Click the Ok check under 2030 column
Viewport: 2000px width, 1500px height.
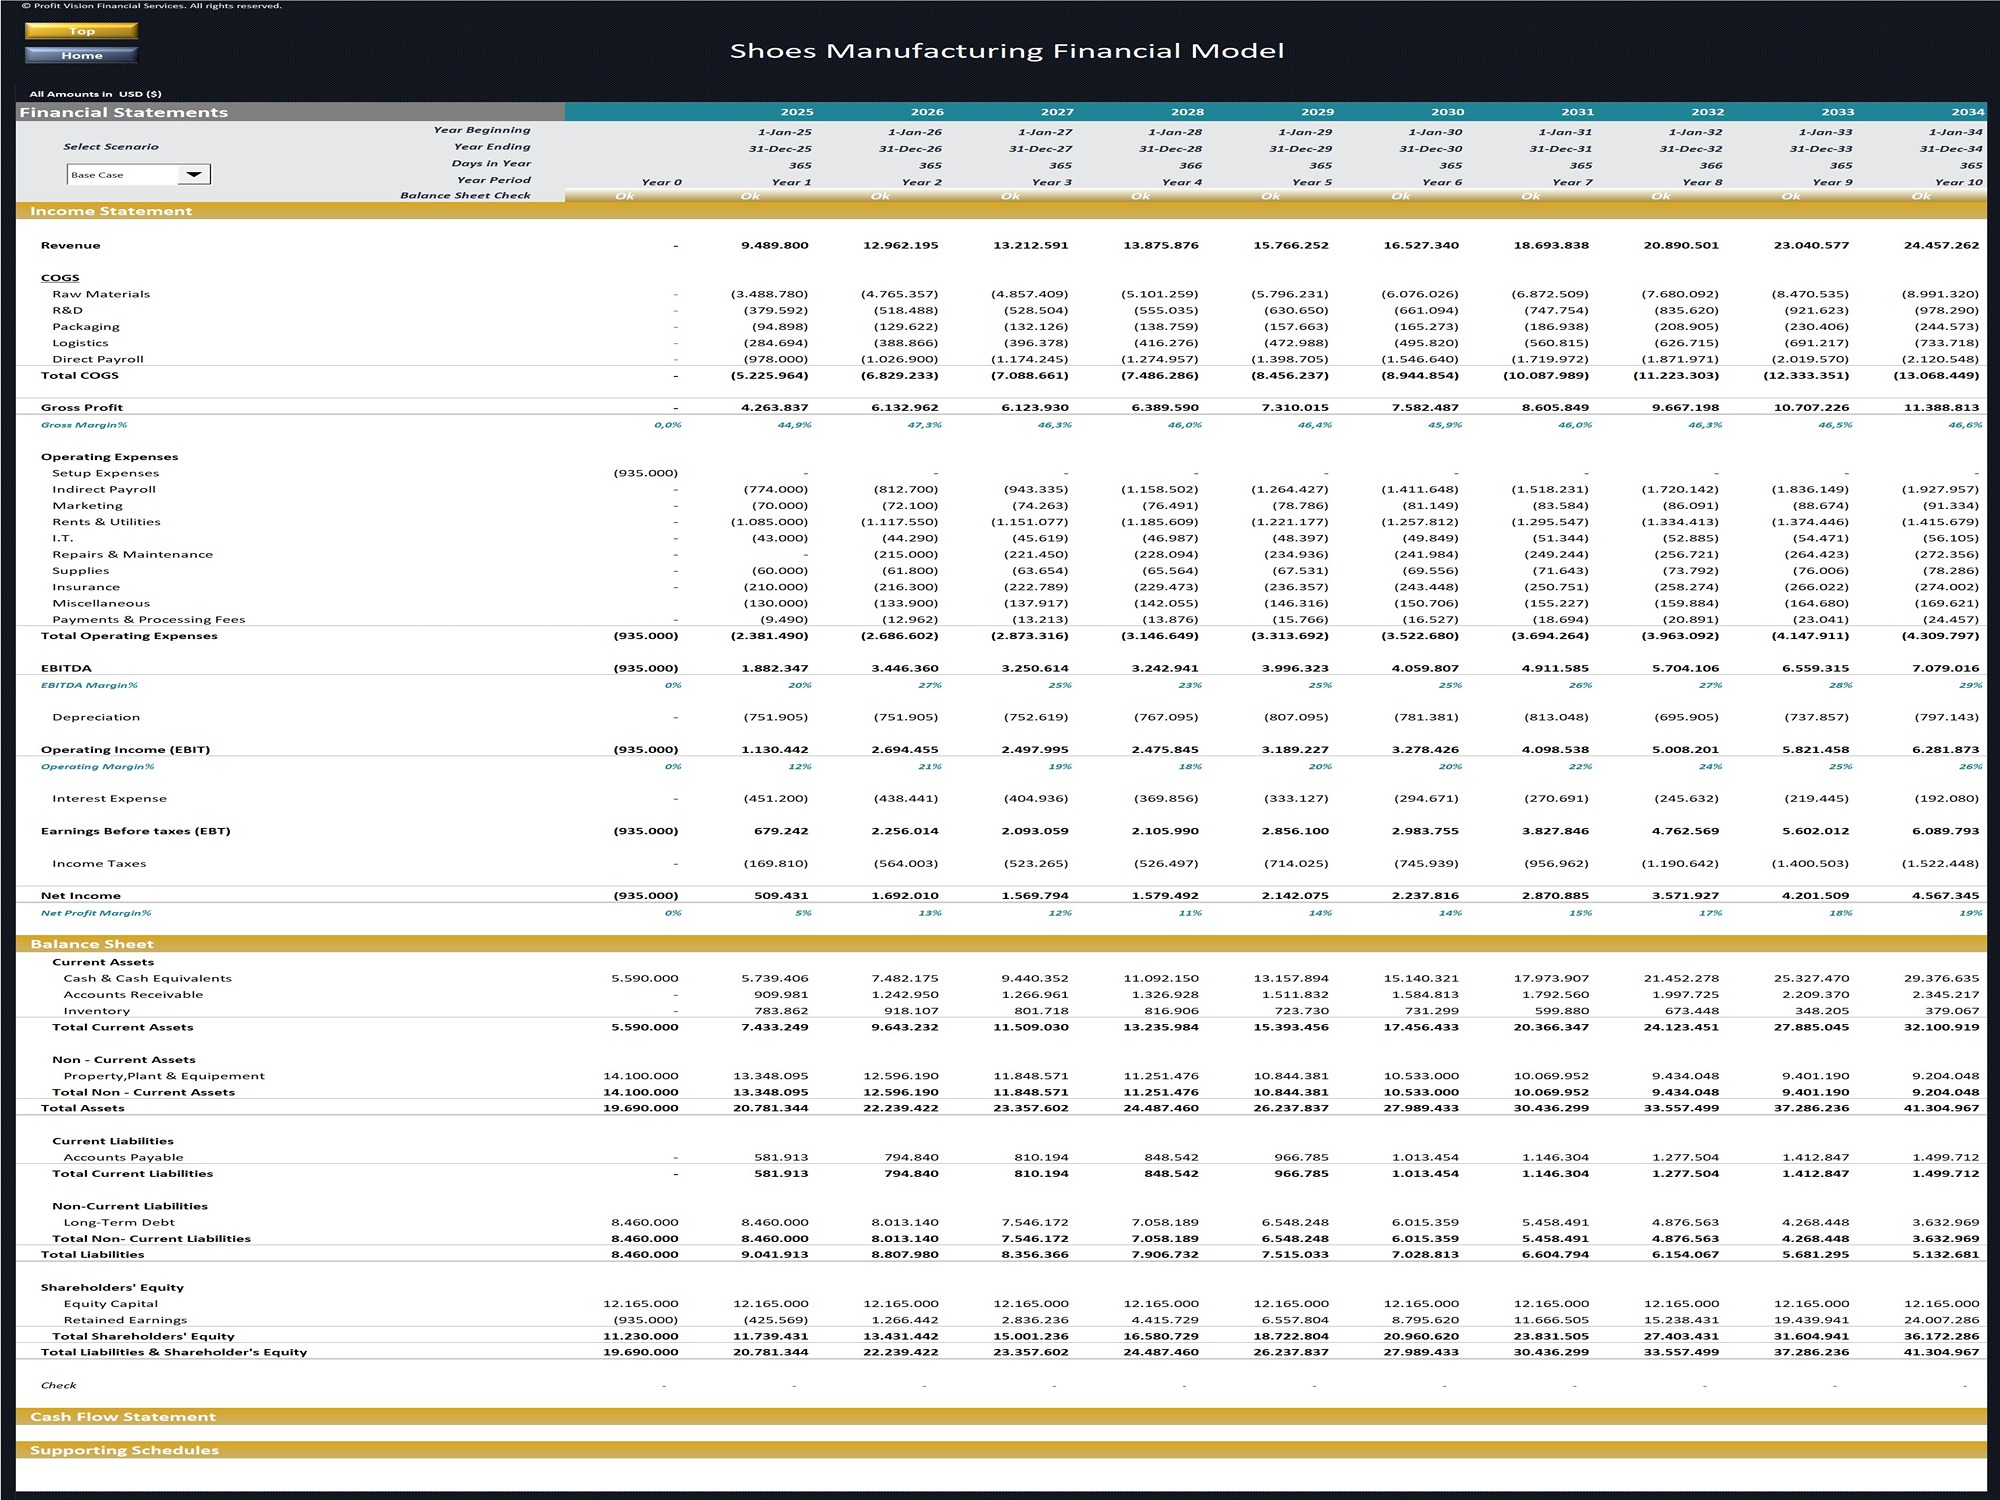coord(1400,195)
